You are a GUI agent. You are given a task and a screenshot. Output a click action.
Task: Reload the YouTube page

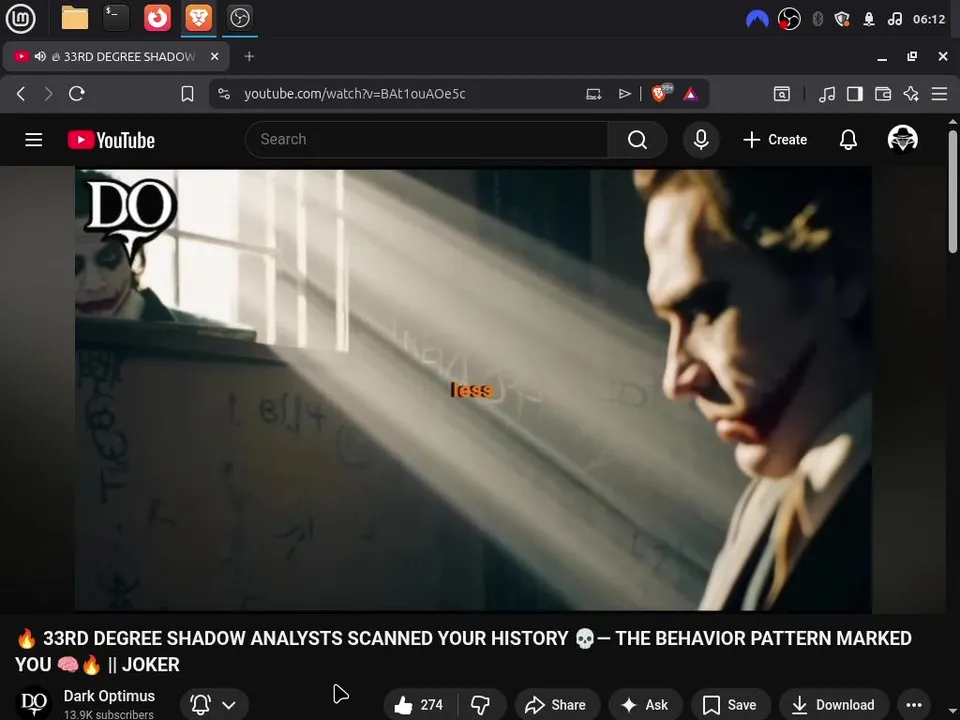click(x=77, y=94)
